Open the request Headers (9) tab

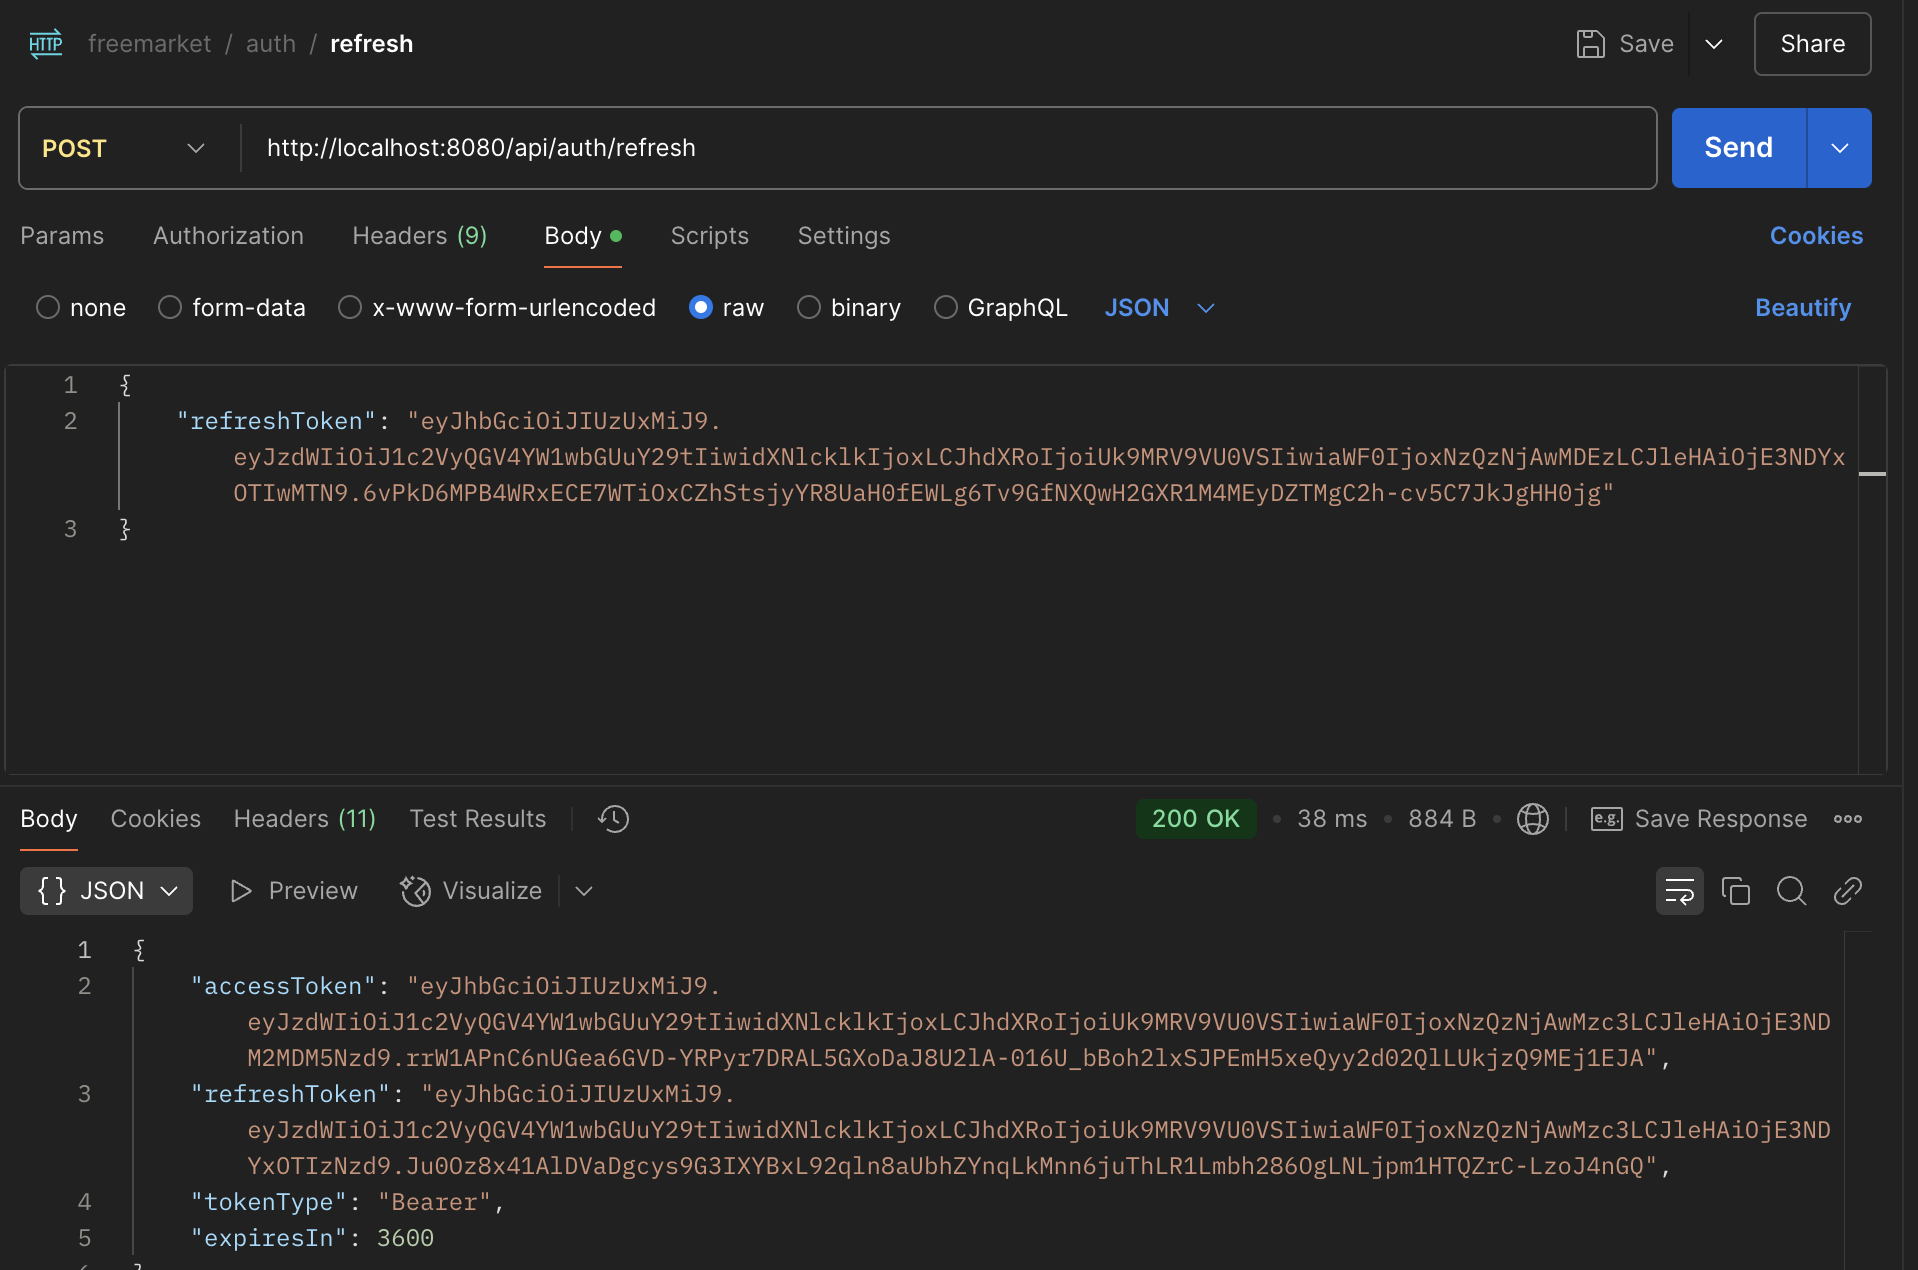pos(420,236)
